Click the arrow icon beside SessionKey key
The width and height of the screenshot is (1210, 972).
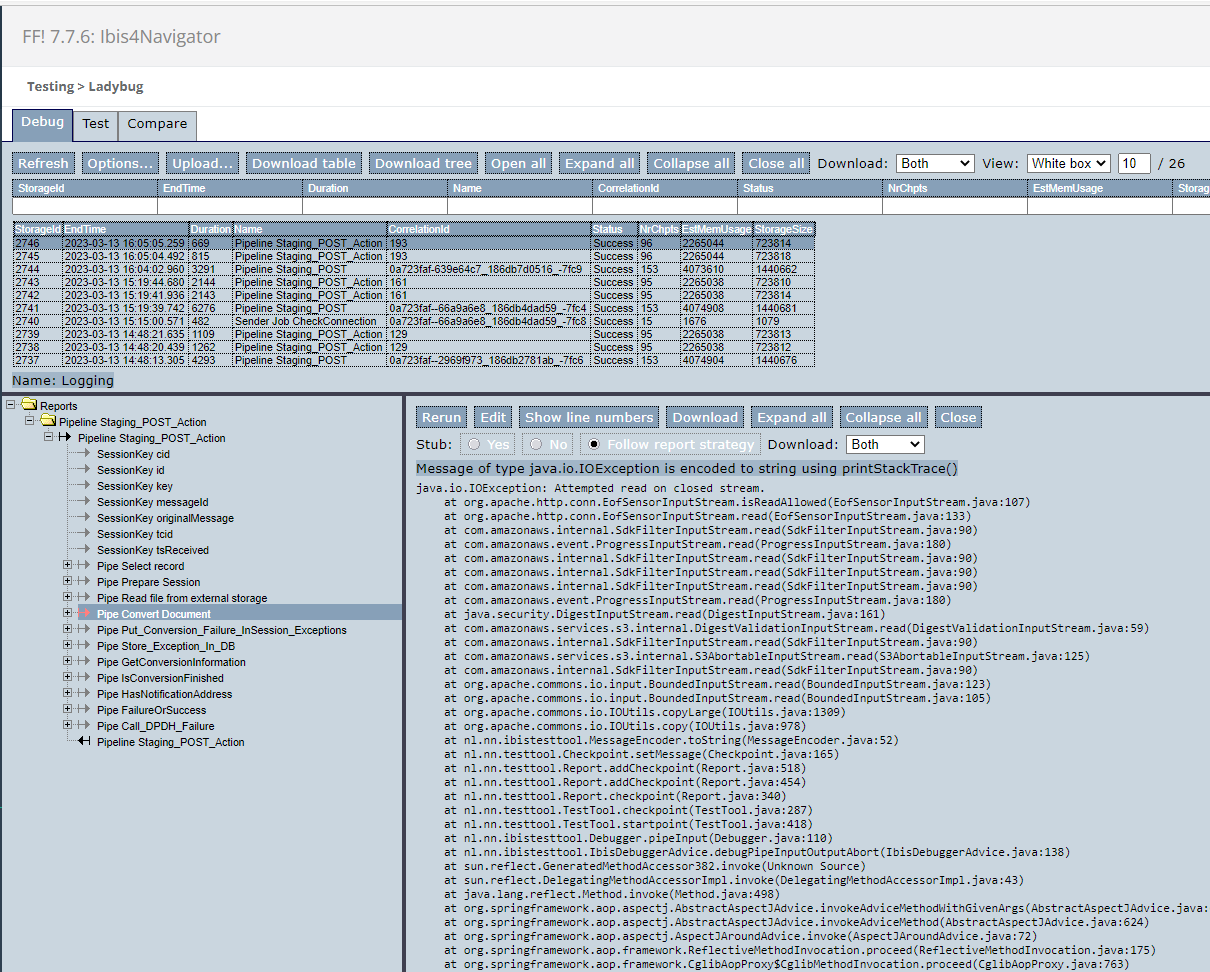(84, 486)
